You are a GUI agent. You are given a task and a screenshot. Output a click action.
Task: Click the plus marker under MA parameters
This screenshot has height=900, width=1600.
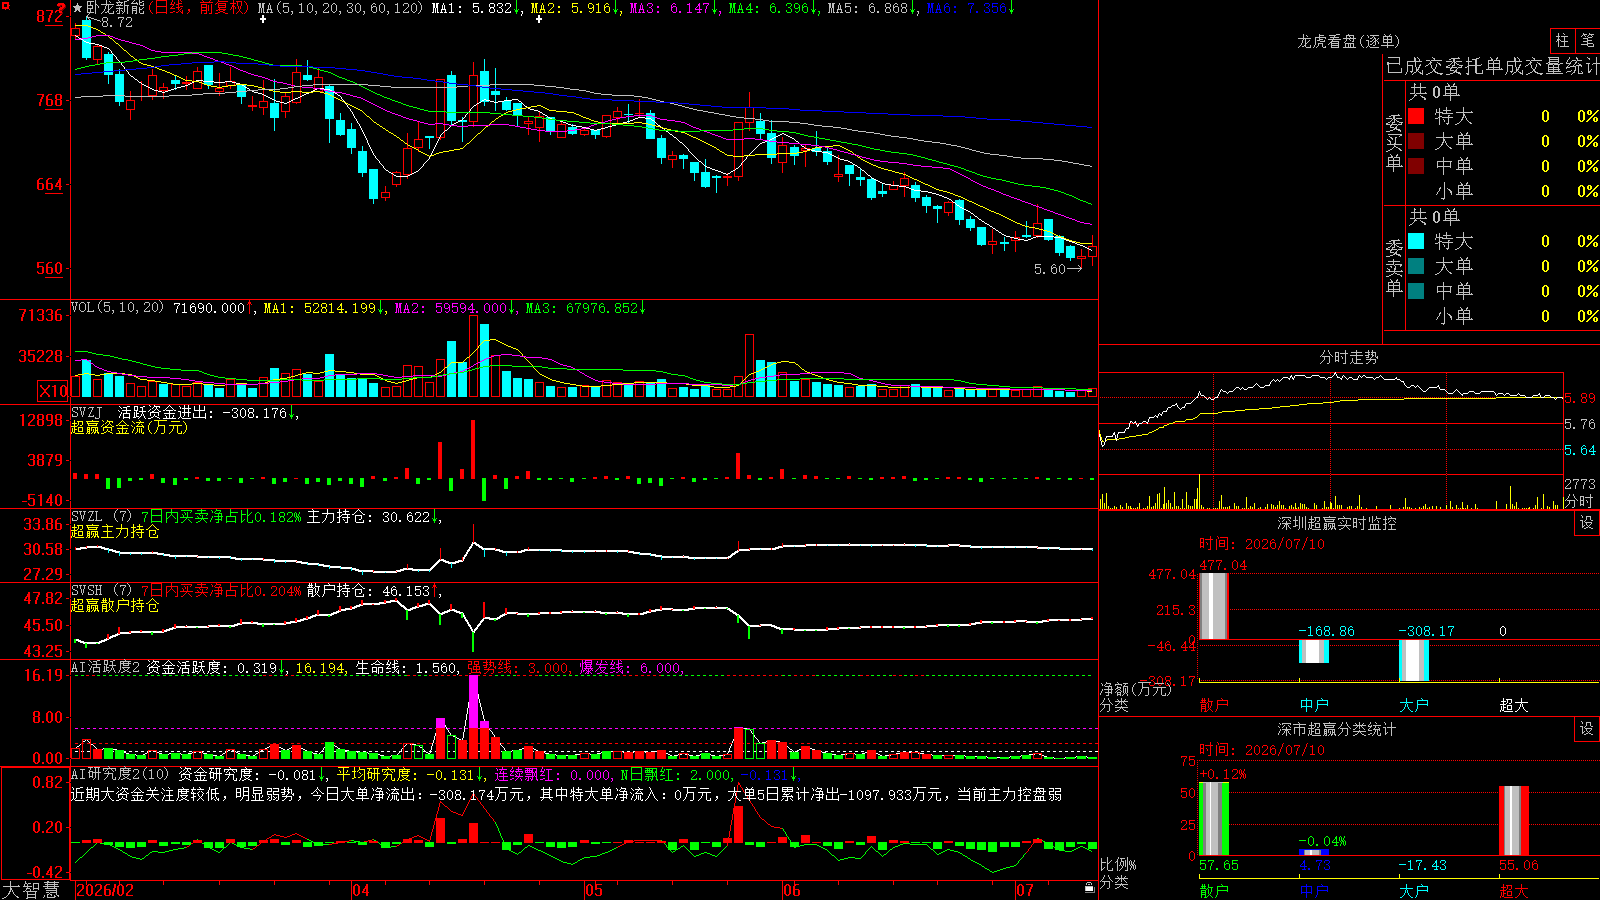pyautogui.click(x=264, y=19)
